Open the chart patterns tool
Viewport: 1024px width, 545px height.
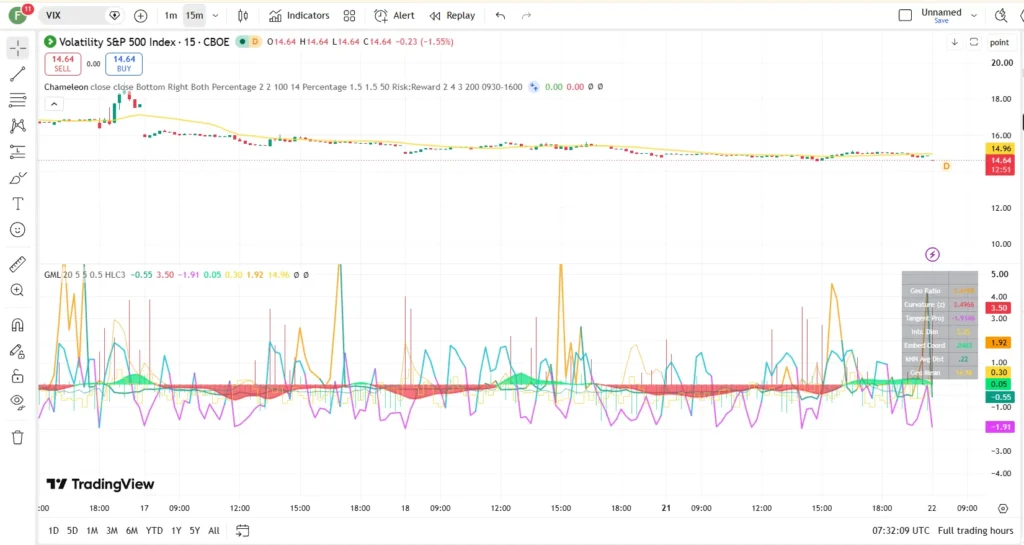point(18,126)
